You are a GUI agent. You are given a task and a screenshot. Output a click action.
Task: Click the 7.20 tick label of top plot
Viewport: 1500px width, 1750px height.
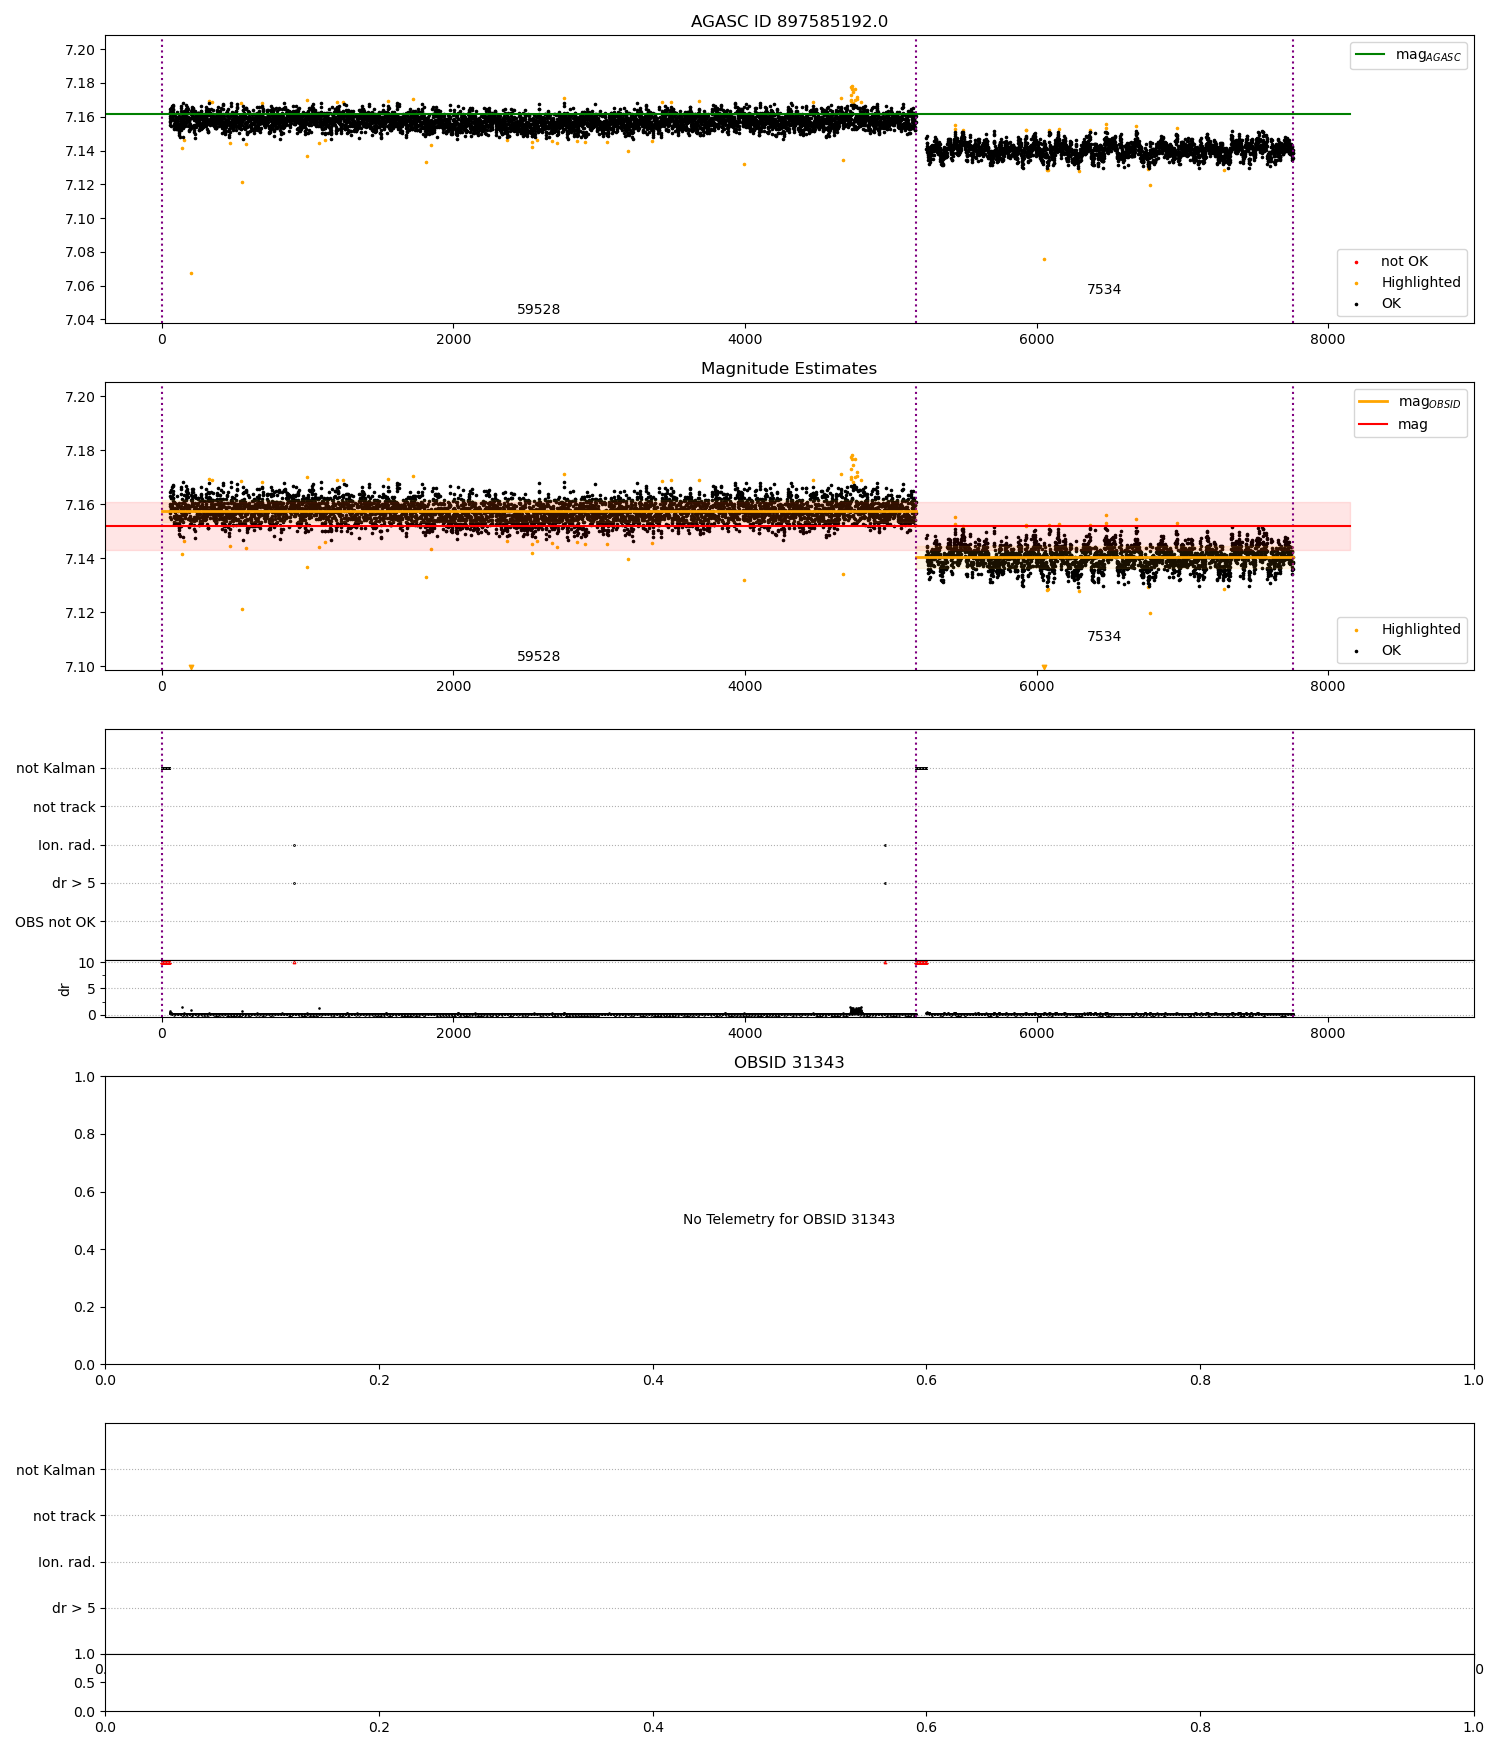80,50
